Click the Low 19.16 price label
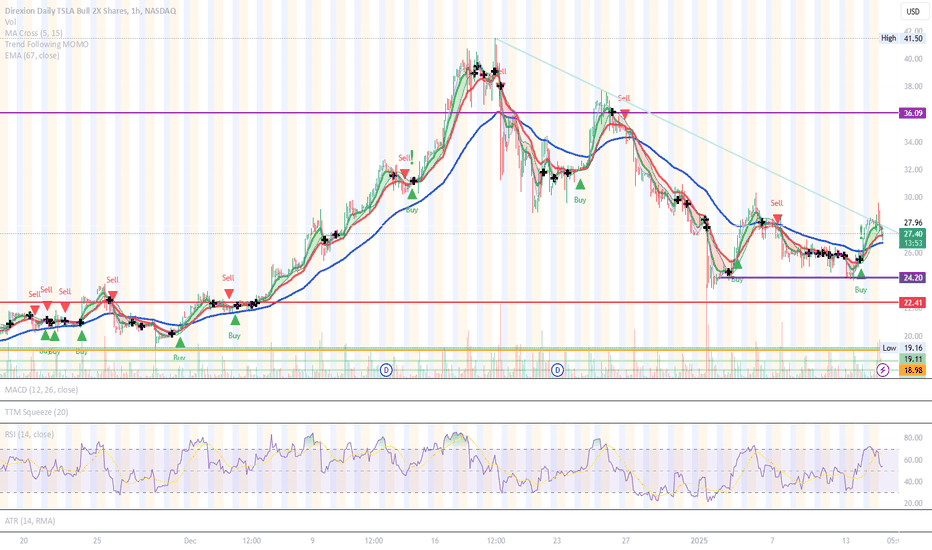 coord(902,348)
